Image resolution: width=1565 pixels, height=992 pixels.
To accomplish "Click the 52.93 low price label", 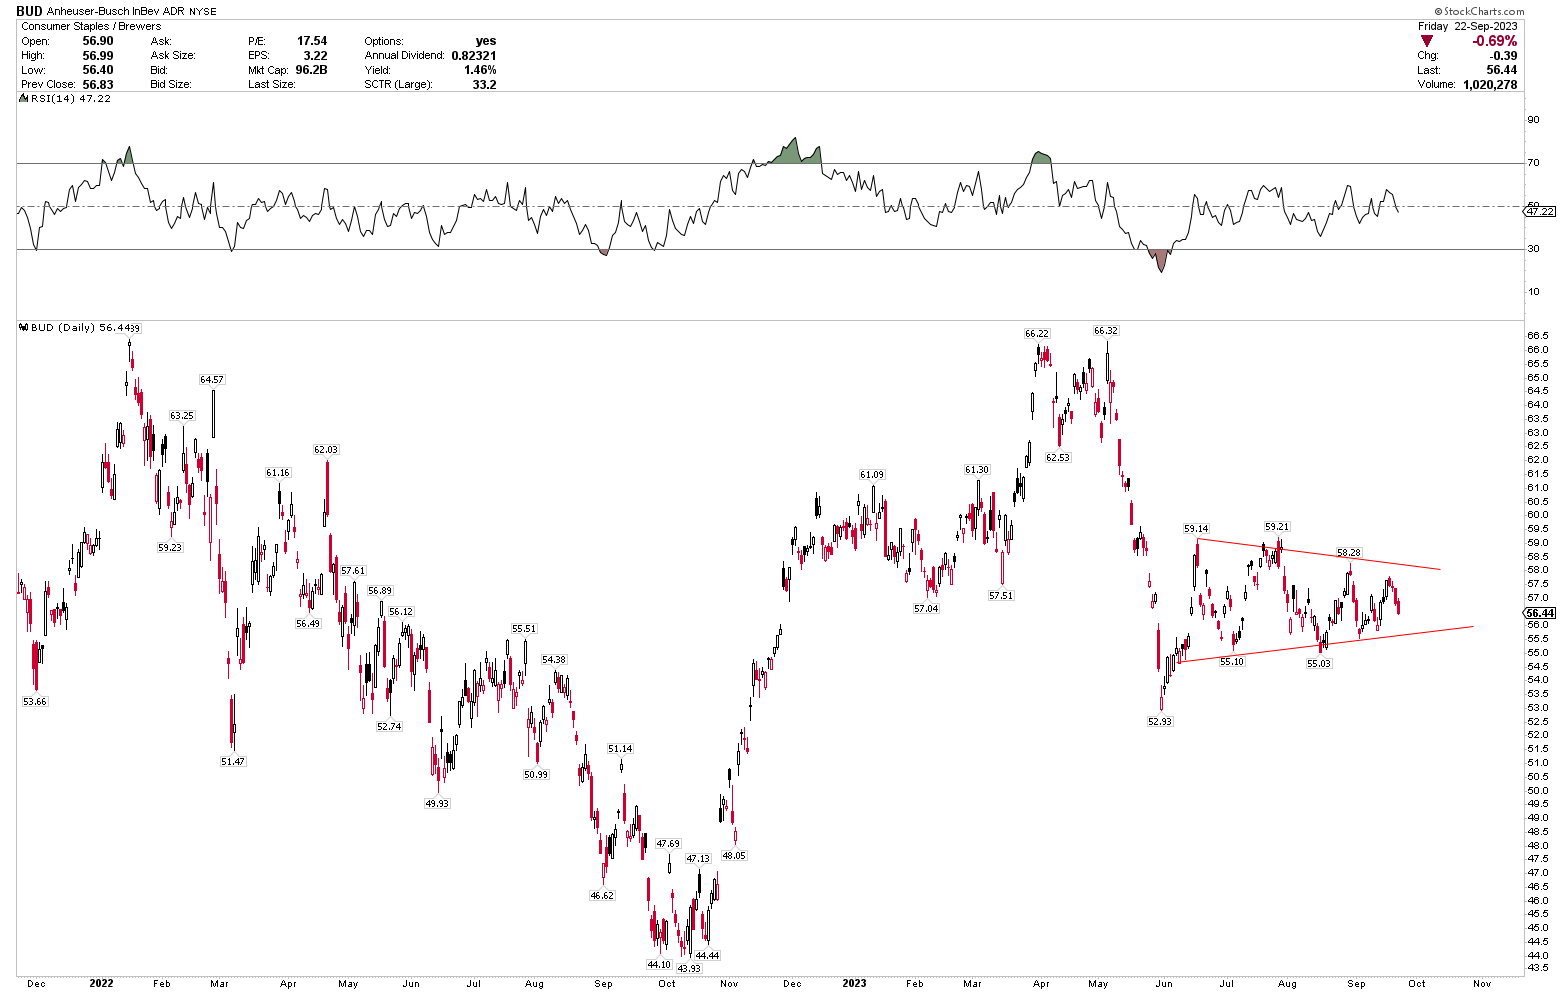I will point(1159,721).
